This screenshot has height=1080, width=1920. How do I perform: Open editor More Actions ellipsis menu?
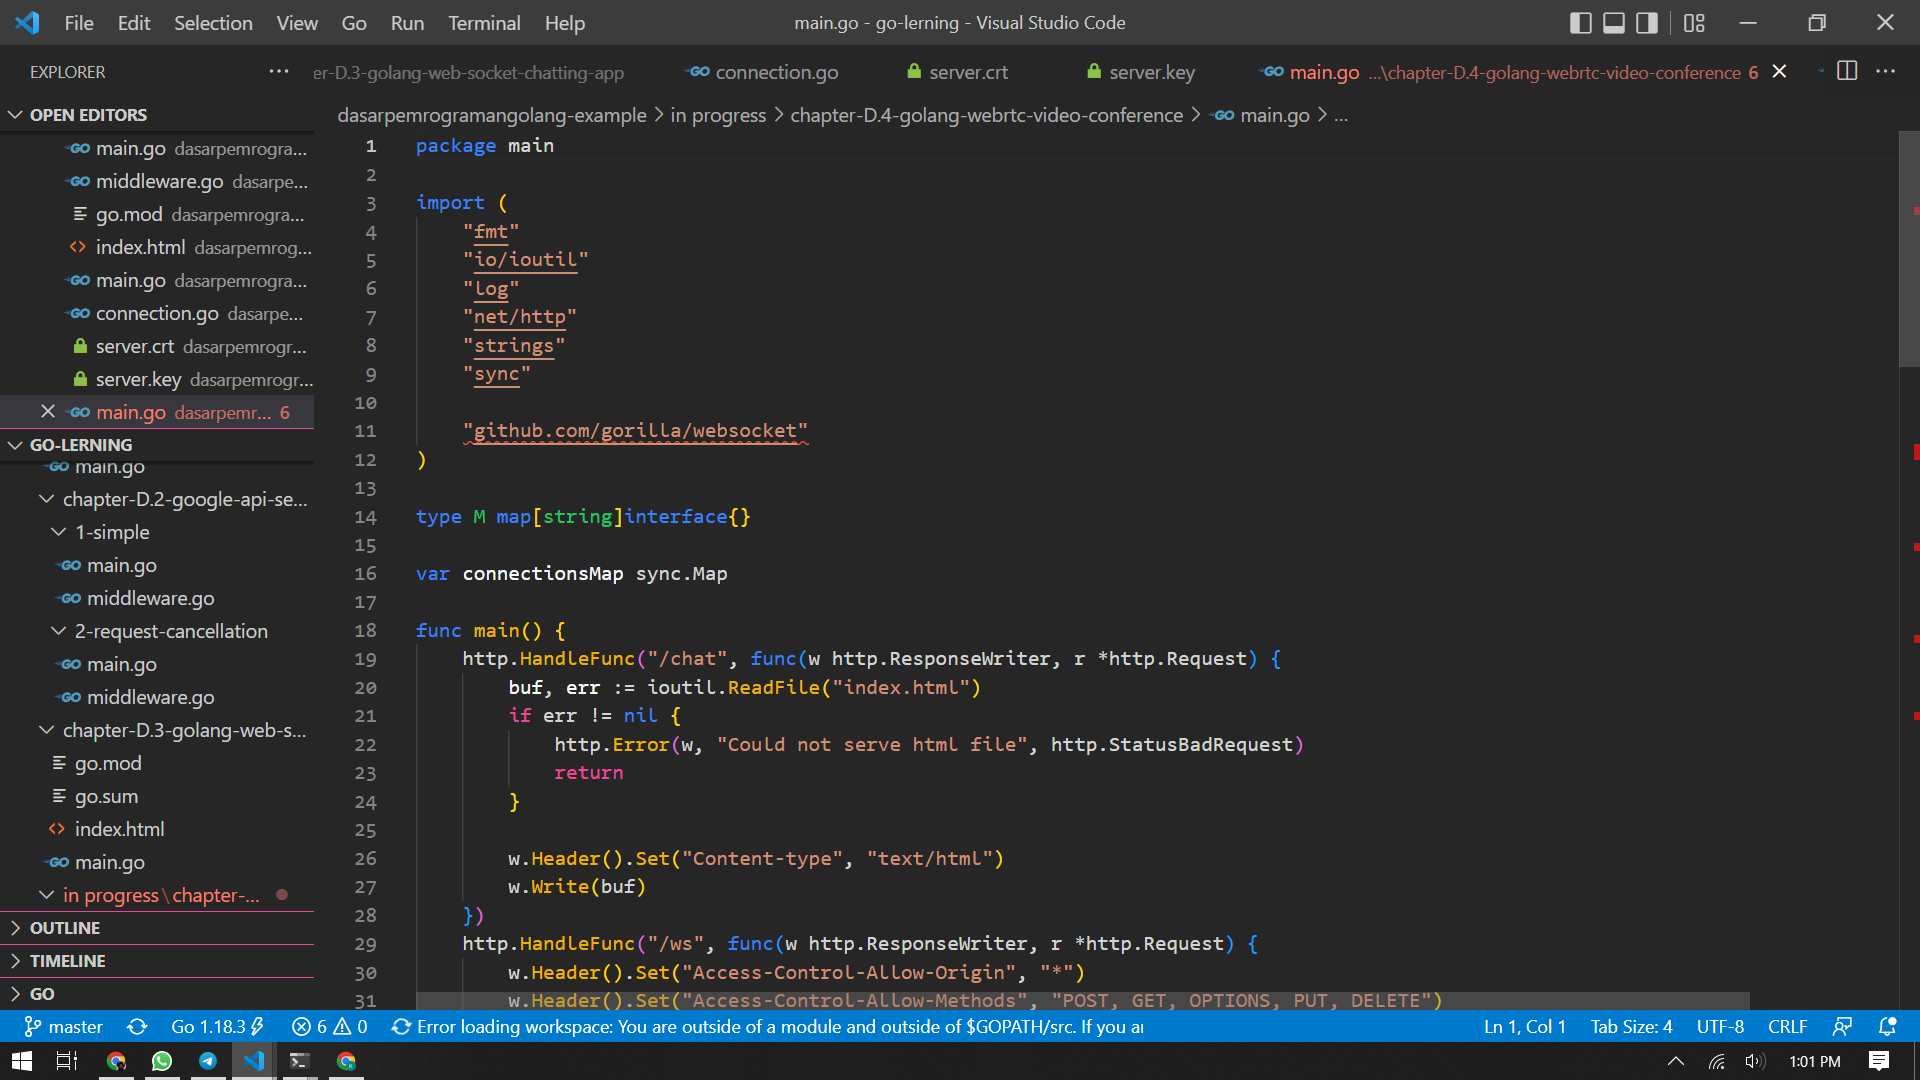[1885, 71]
